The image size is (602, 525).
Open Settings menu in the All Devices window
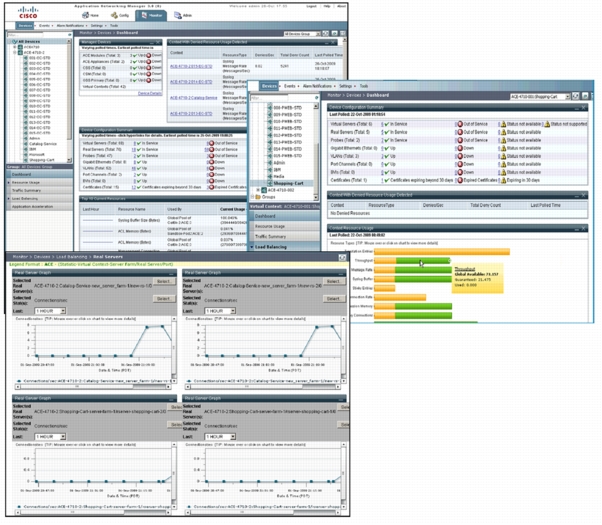(97, 26)
